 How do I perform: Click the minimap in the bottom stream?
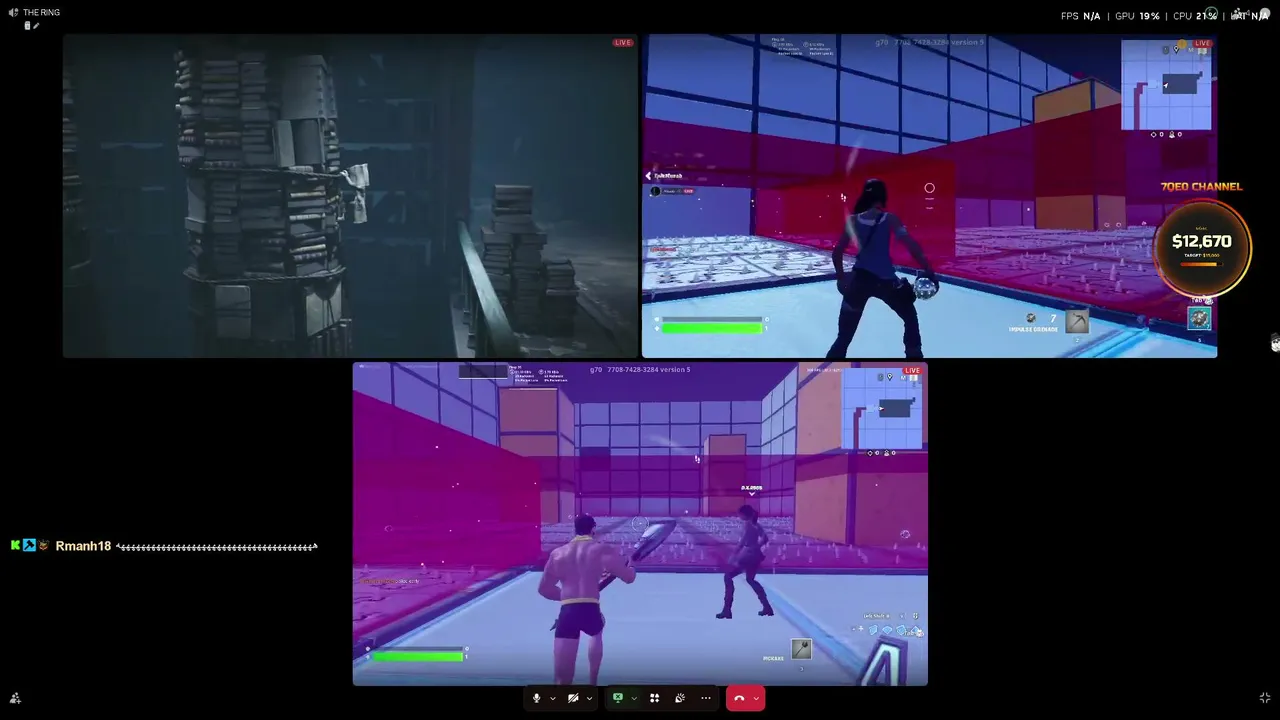pyautogui.click(x=881, y=408)
